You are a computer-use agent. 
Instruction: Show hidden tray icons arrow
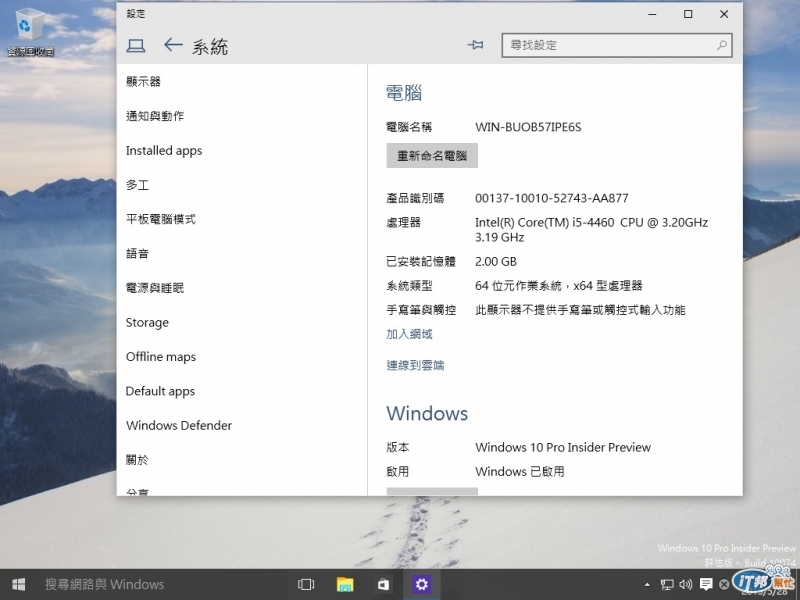[647, 585]
